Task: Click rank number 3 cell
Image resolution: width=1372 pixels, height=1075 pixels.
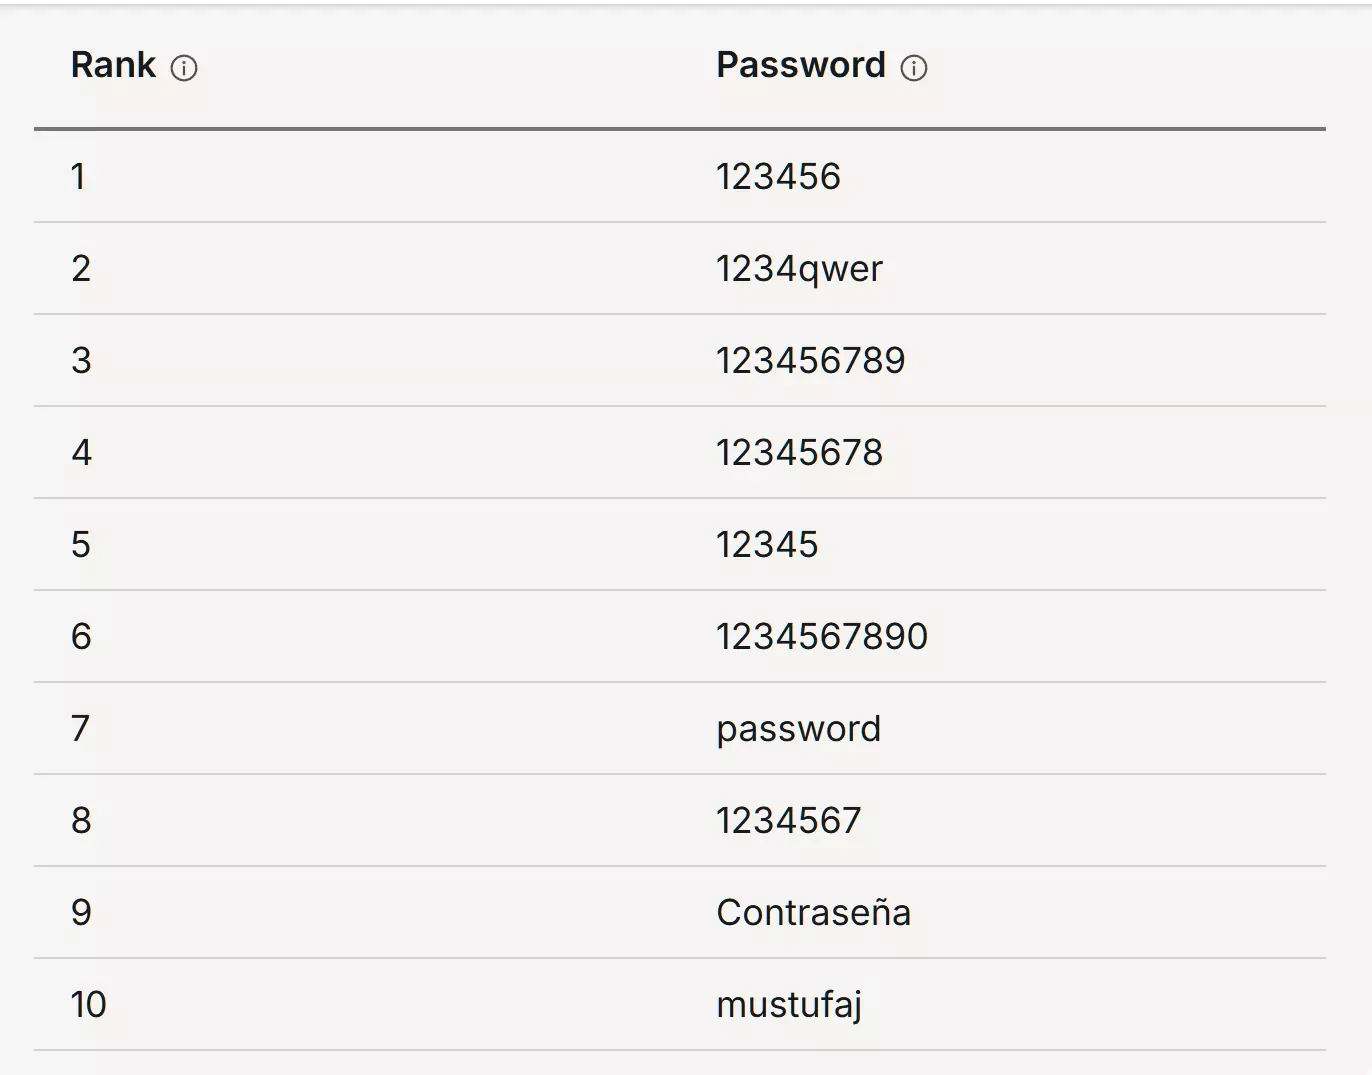Action: (81, 361)
